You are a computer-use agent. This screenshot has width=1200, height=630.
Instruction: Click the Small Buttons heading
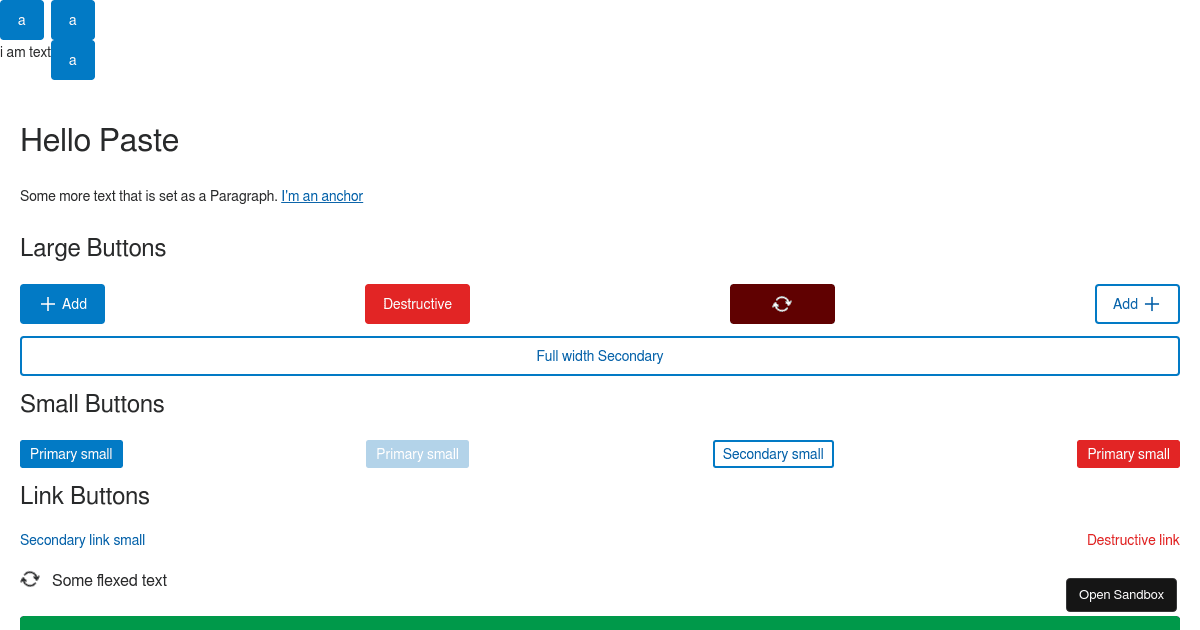coord(92,404)
